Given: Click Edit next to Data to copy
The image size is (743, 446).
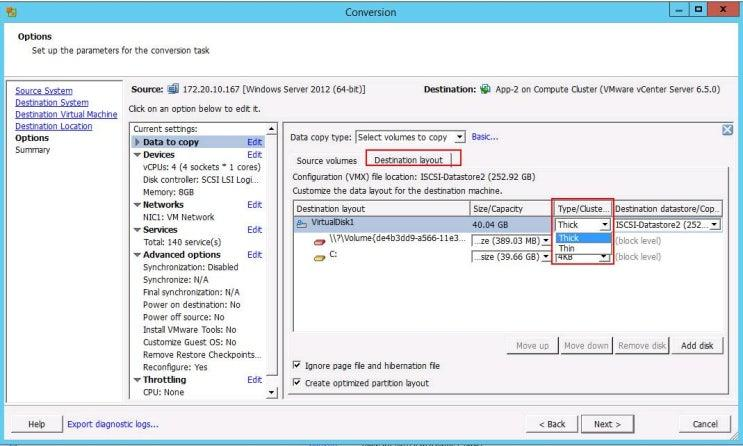Looking at the screenshot, I should pyautogui.click(x=254, y=142).
